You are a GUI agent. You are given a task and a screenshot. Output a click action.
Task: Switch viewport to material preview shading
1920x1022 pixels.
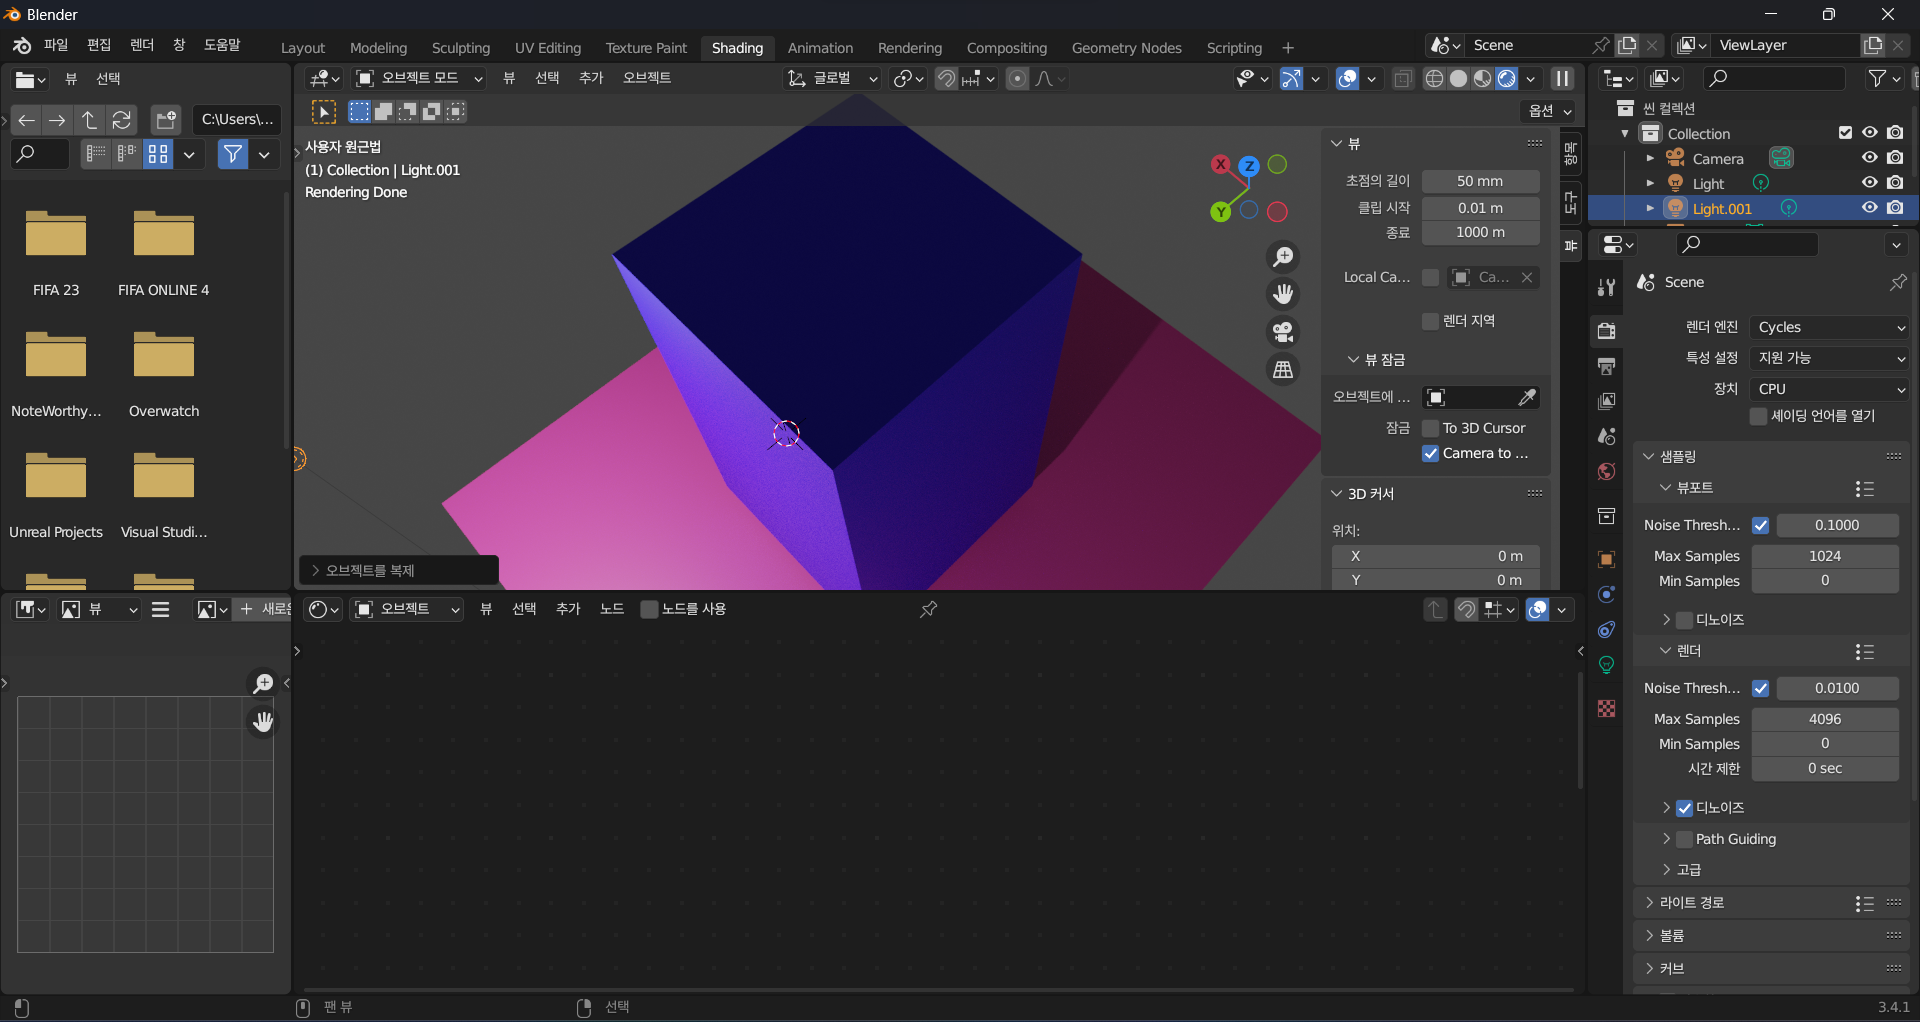[x=1482, y=78]
